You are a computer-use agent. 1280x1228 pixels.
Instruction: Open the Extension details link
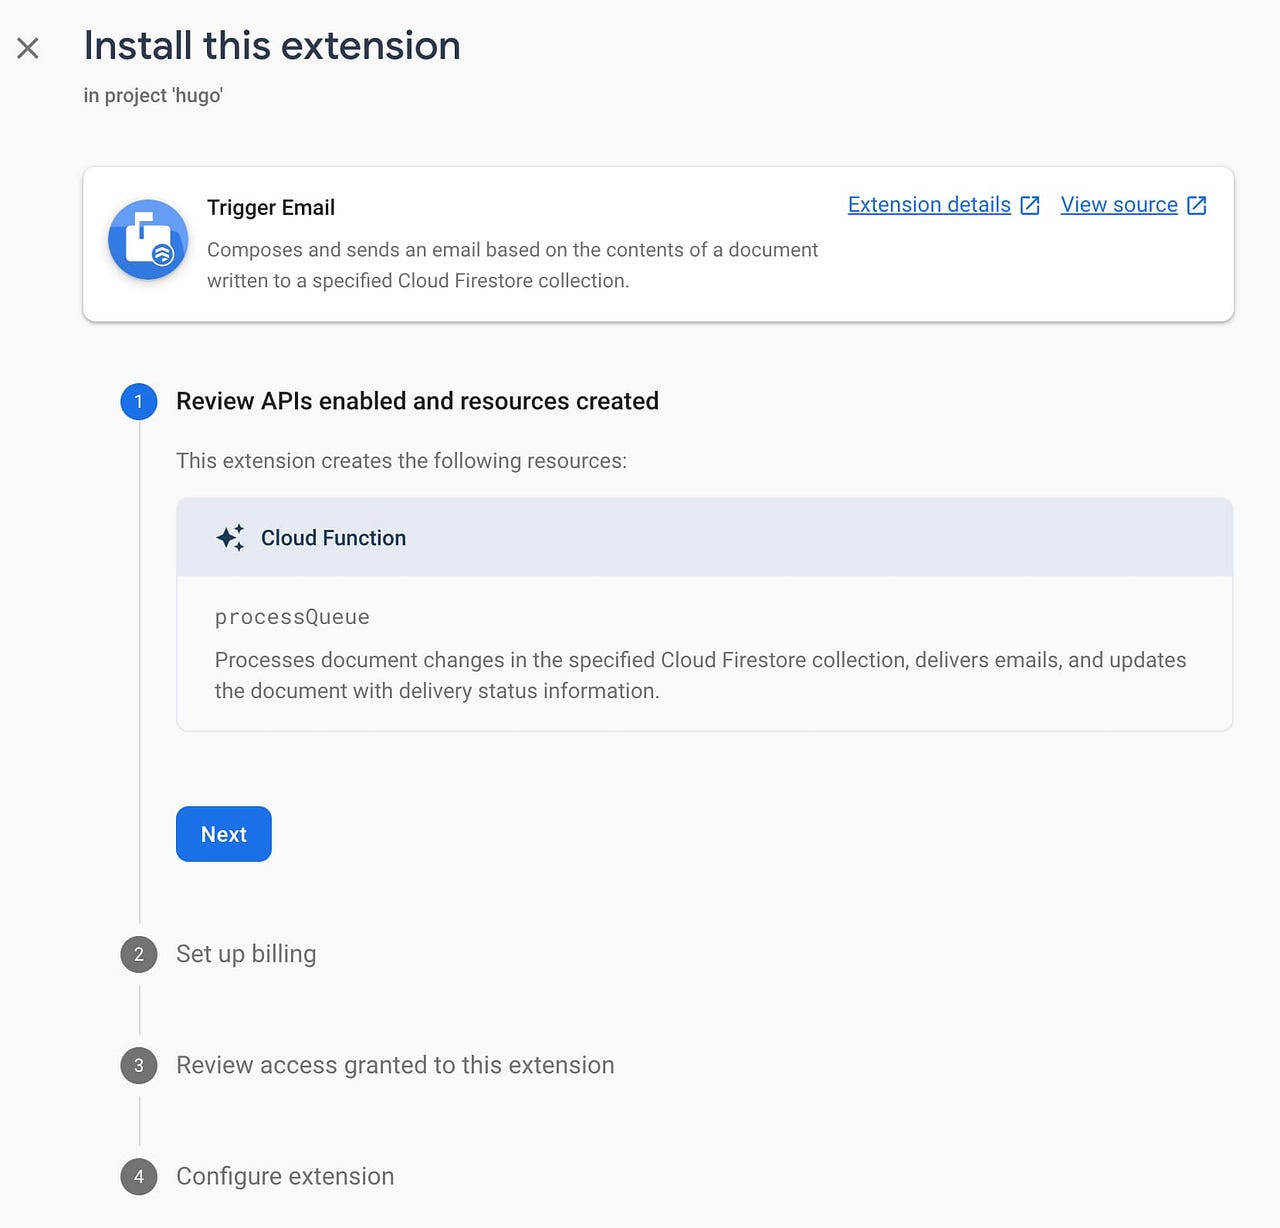[x=928, y=205]
